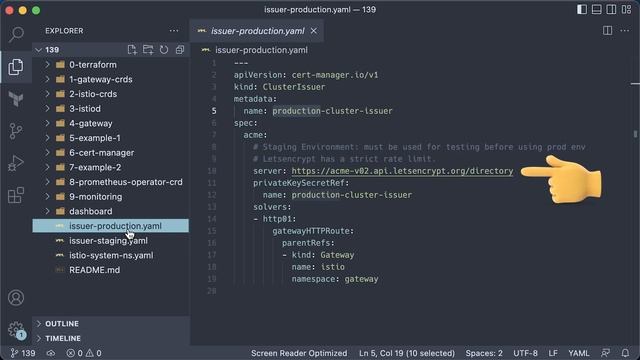
Task: Select the issuer-production.yaml editor tab
Action: pyautogui.click(x=257, y=31)
